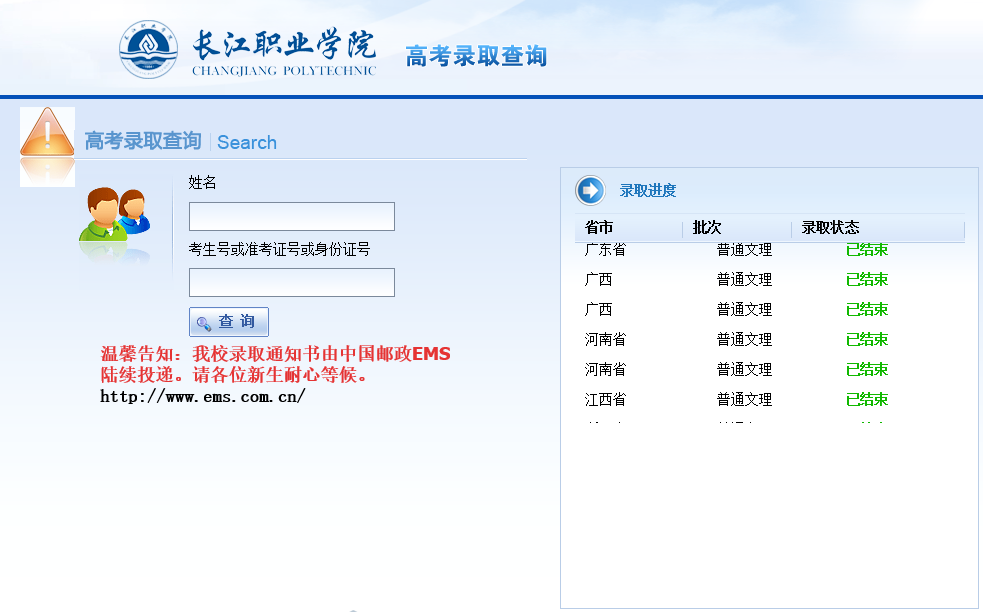Click the 长江职业学院 calligraphy name text

(283, 46)
